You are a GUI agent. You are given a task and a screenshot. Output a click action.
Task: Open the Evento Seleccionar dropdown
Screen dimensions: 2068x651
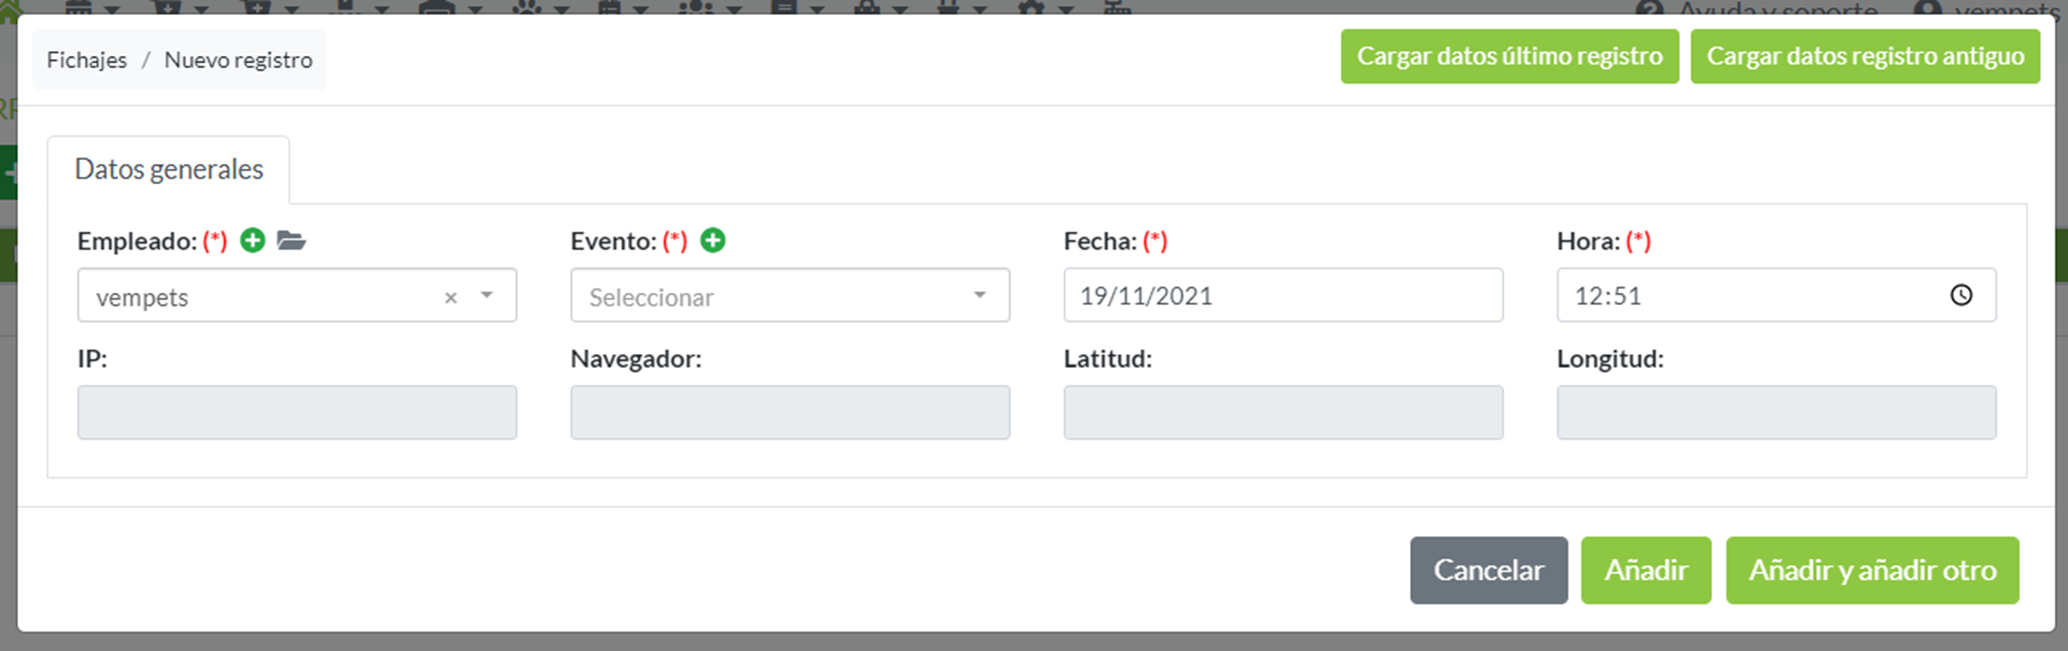pyautogui.click(x=789, y=295)
